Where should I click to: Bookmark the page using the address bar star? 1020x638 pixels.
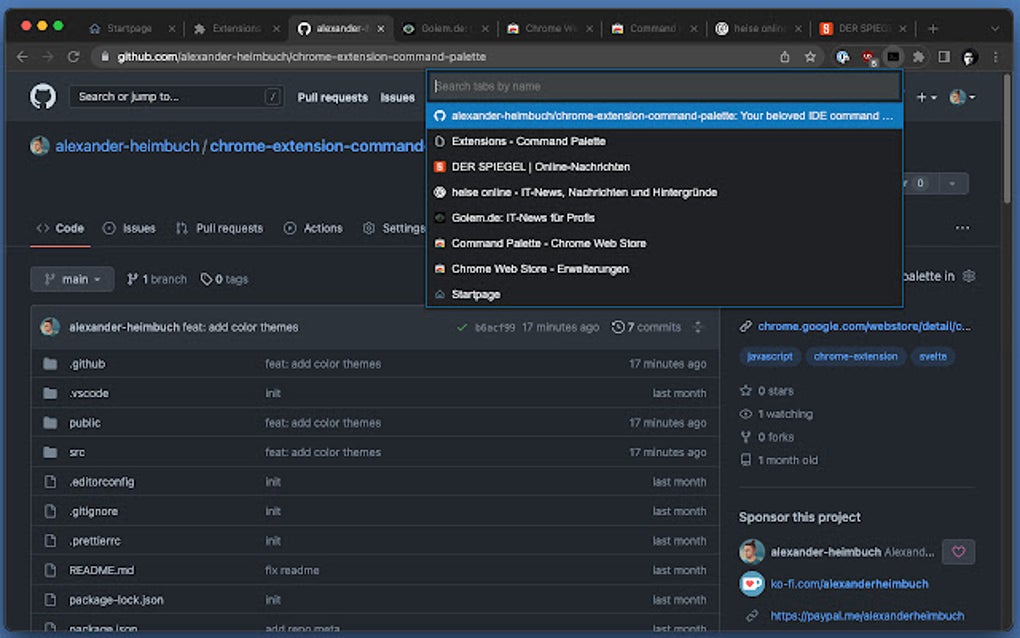pyautogui.click(x=810, y=58)
